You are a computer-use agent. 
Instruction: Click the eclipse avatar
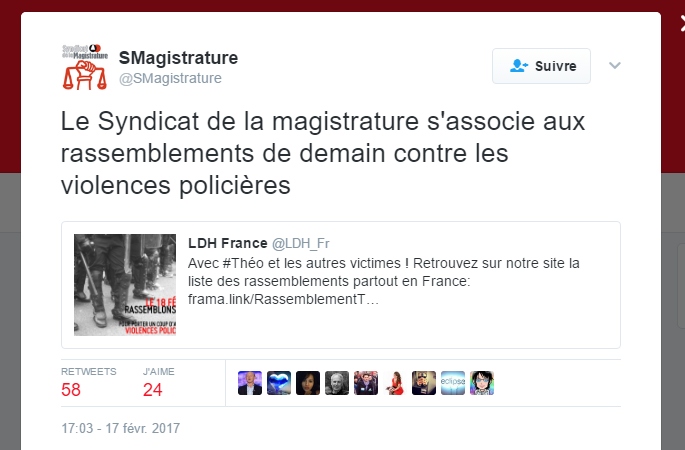tap(453, 383)
